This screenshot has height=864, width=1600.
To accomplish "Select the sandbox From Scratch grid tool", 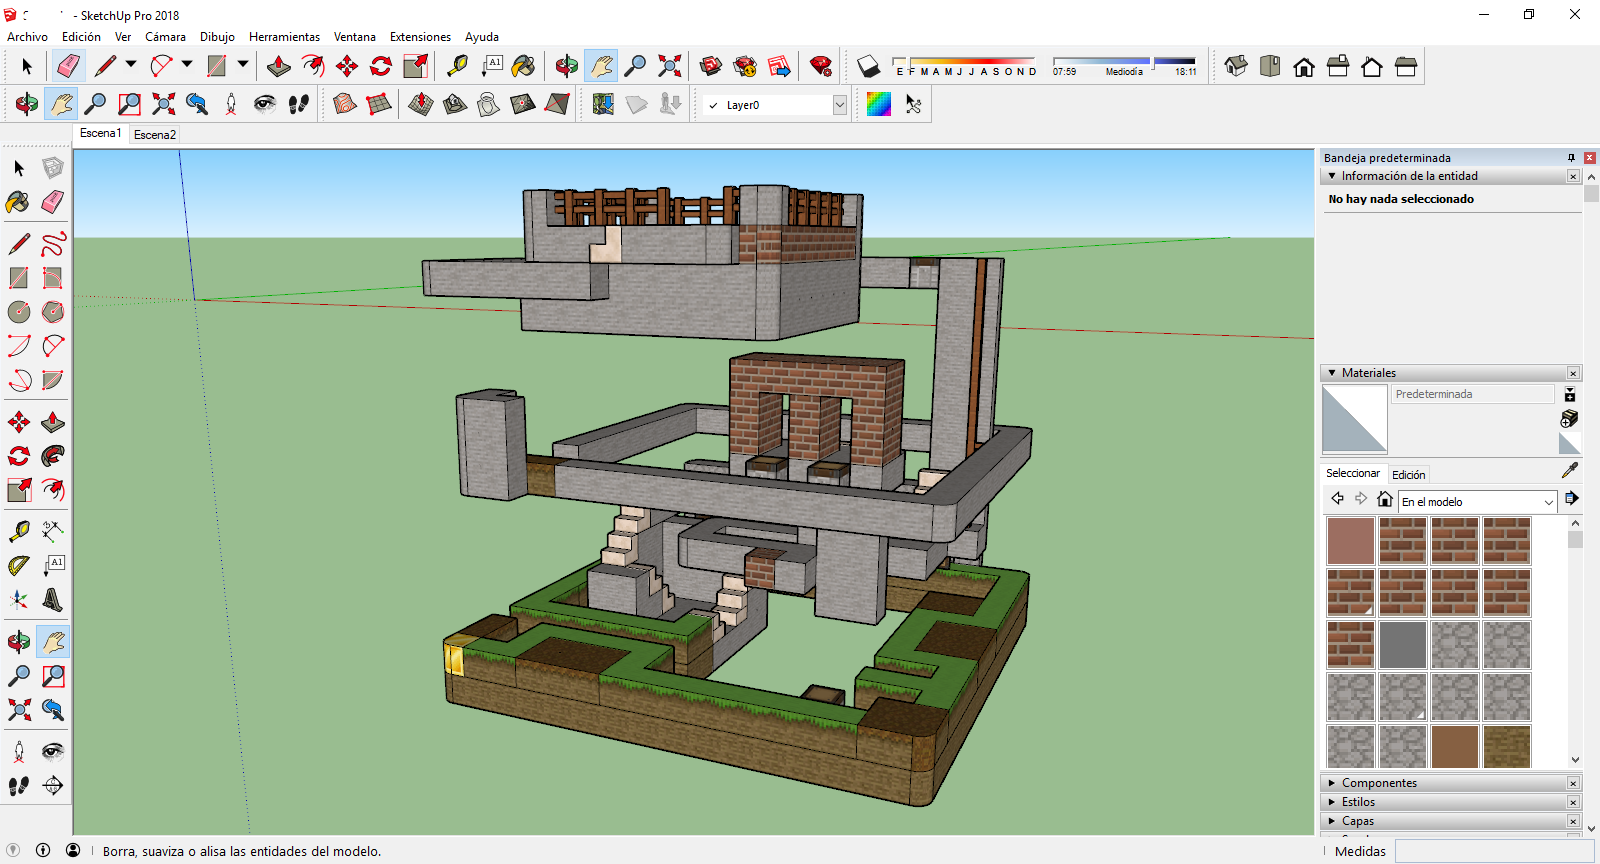I will point(379,104).
